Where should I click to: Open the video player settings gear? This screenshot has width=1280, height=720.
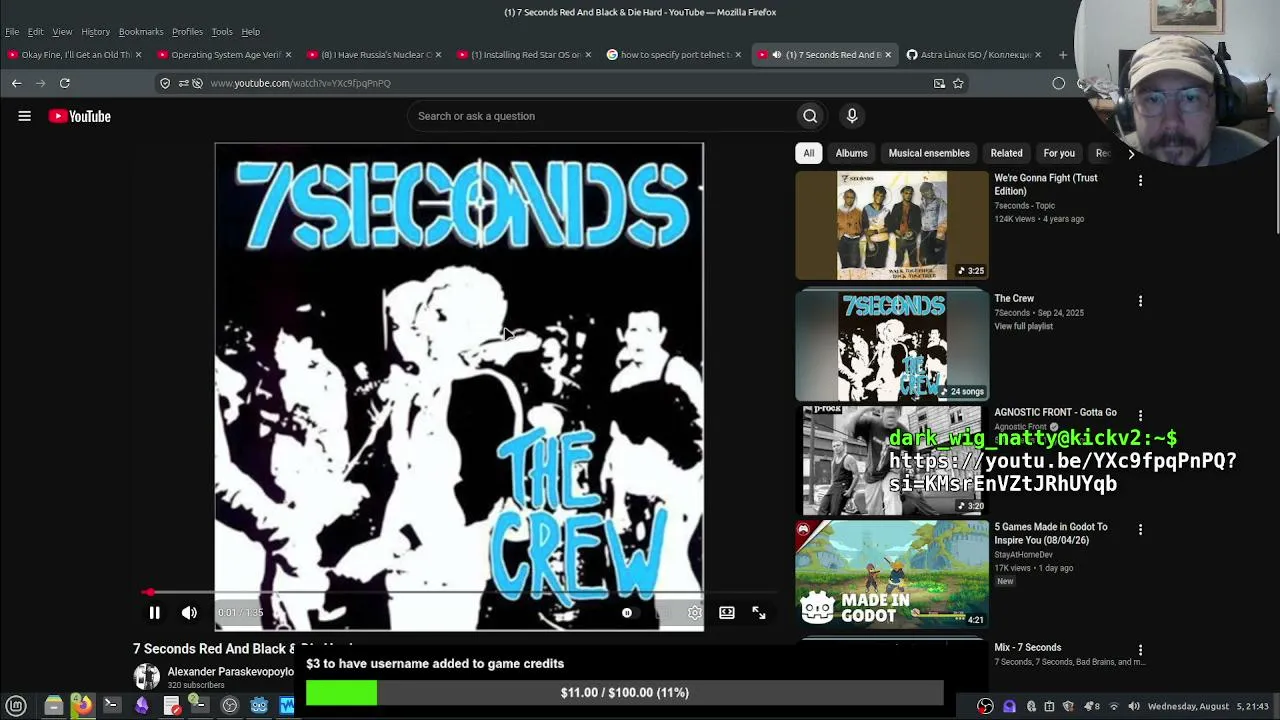695,613
